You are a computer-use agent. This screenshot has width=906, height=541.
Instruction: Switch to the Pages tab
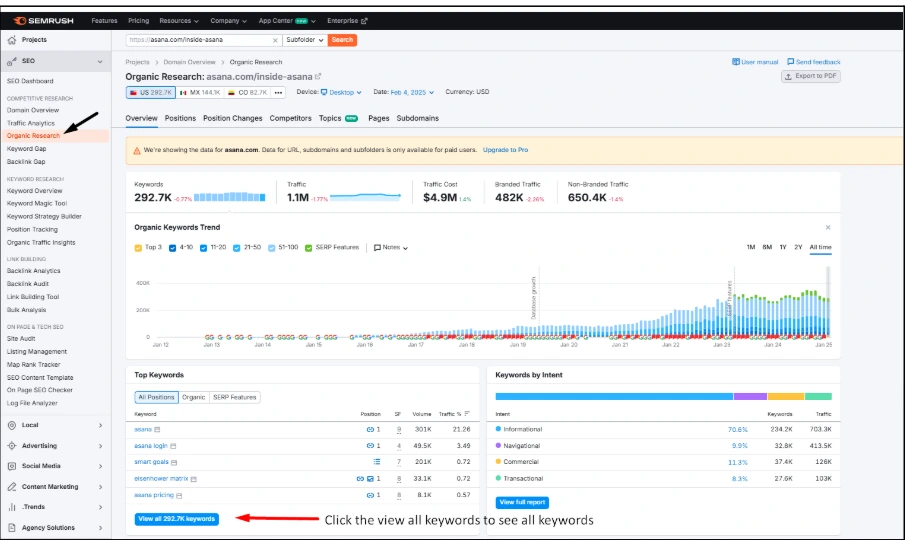point(378,118)
